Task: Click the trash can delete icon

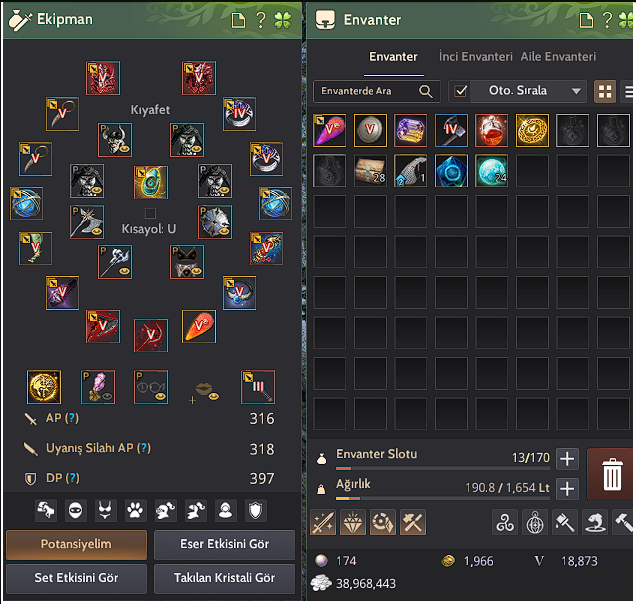Action: (611, 474)
